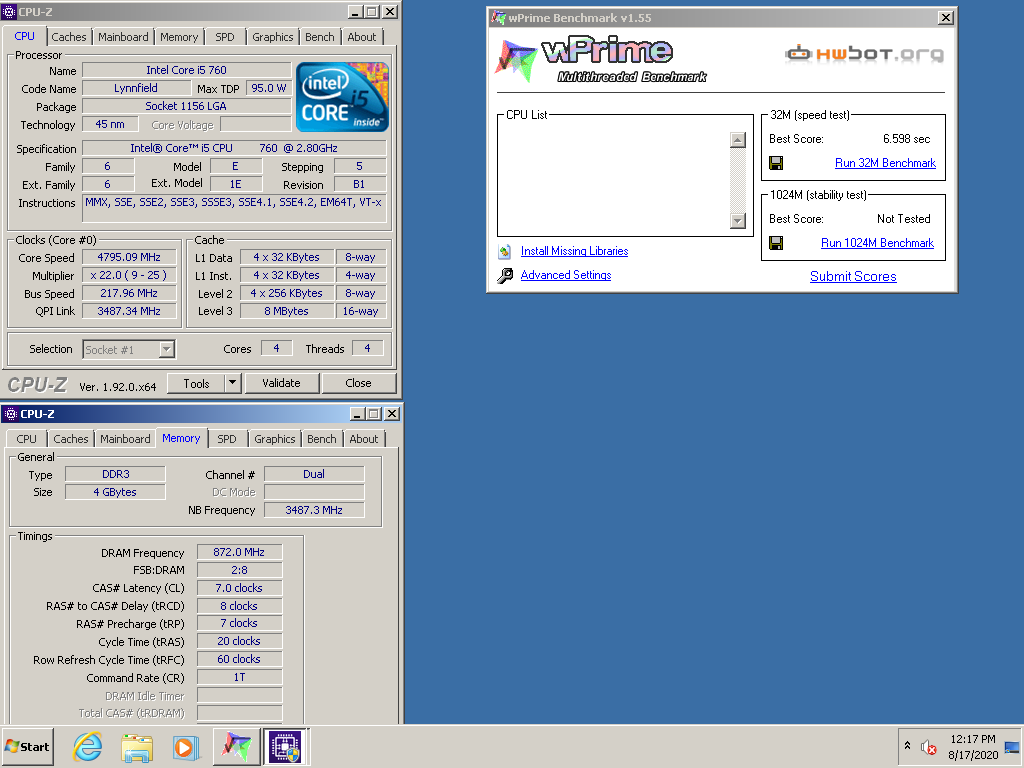Click the Intel Core i5 logo badge
Image resolution: width=1024 pixels, height=768 pixels.
click(342, 97)
